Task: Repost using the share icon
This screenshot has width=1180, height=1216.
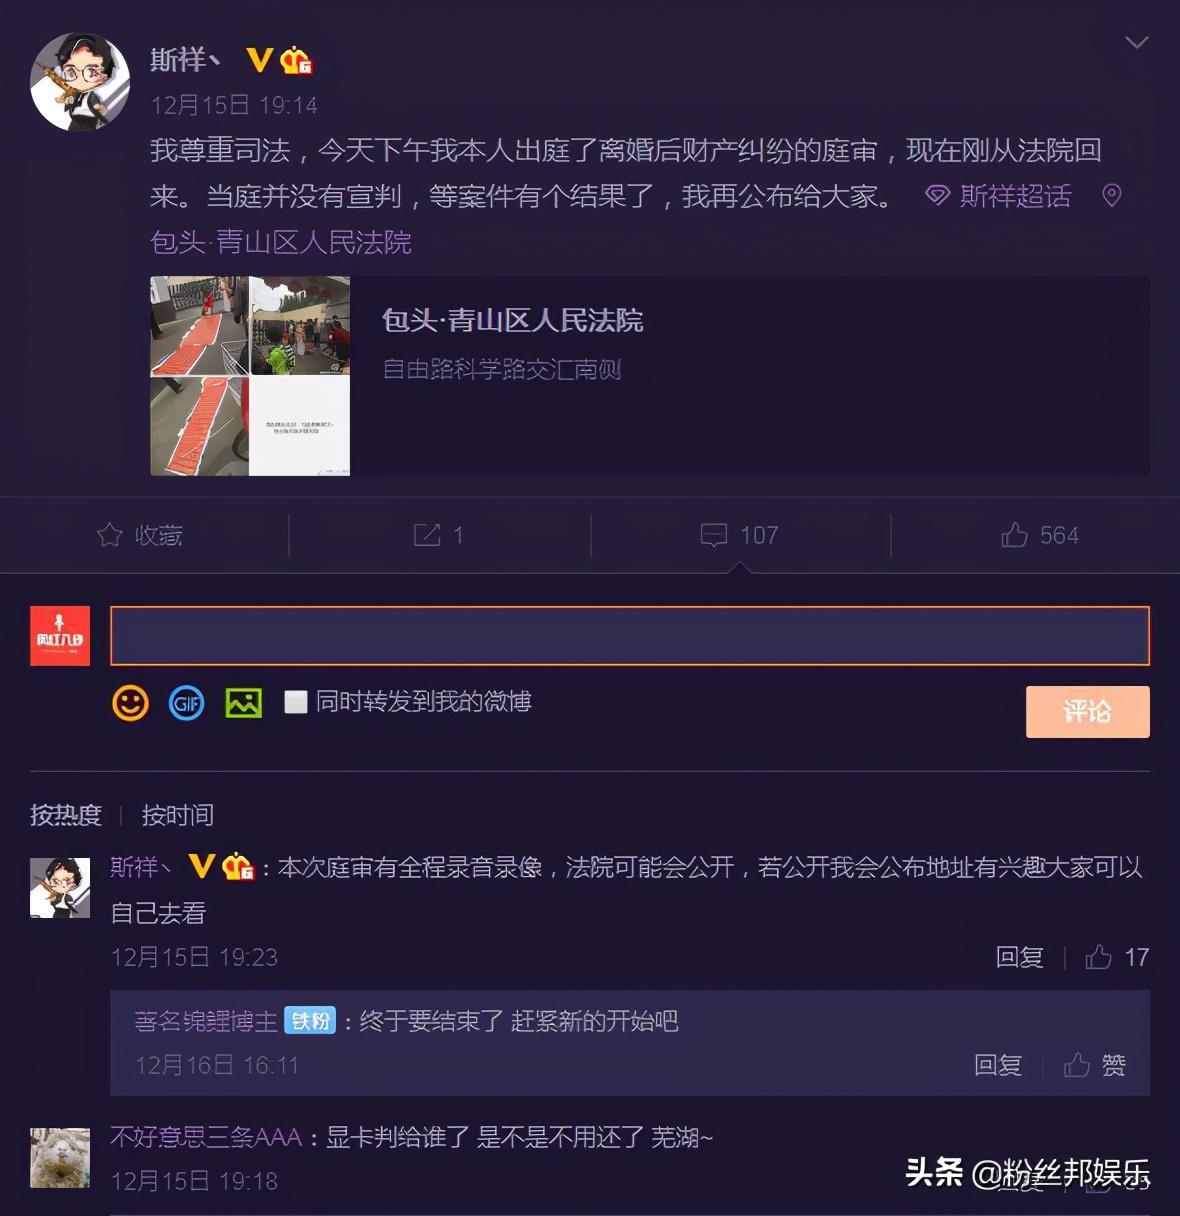Action: pos(439,535)
